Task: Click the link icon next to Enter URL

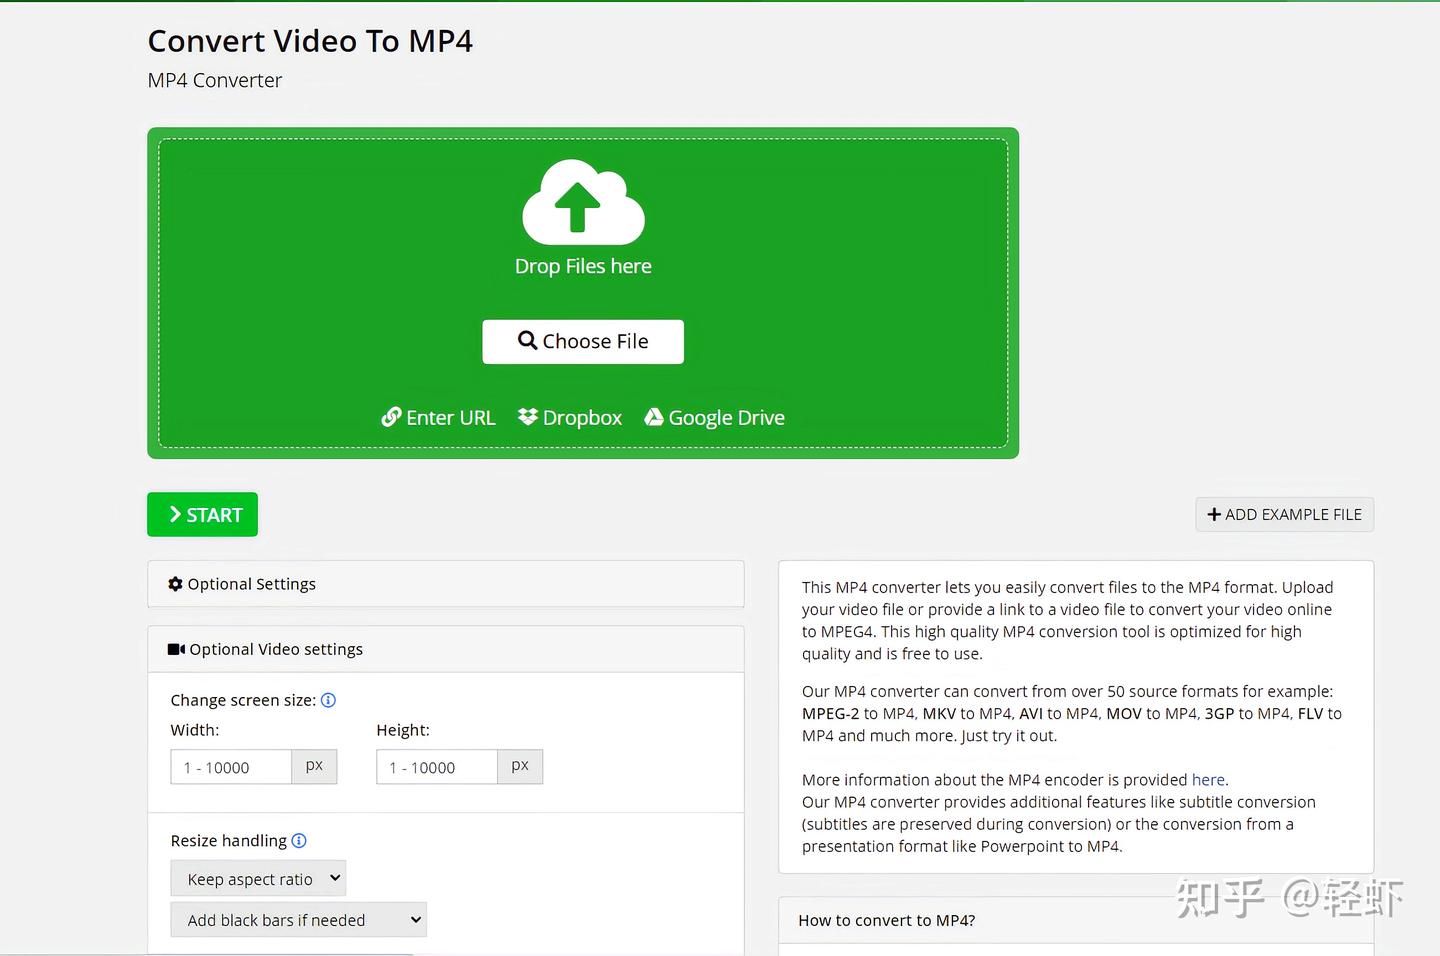Action: point(391,417)
